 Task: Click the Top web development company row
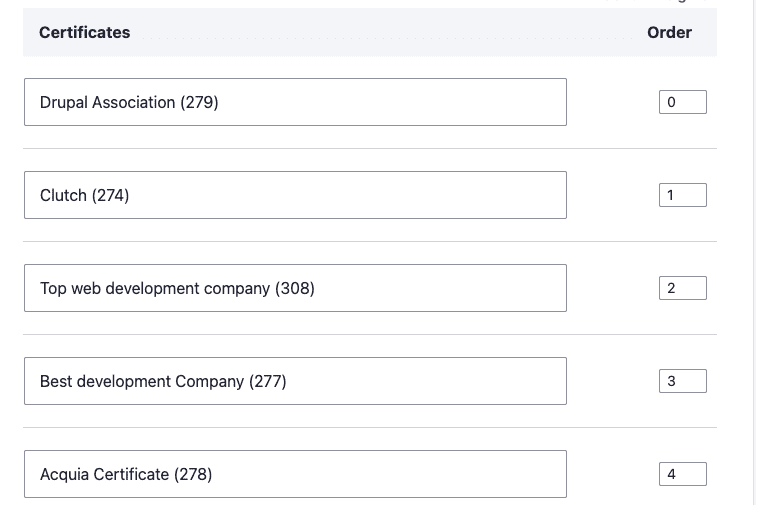[610, 289]
